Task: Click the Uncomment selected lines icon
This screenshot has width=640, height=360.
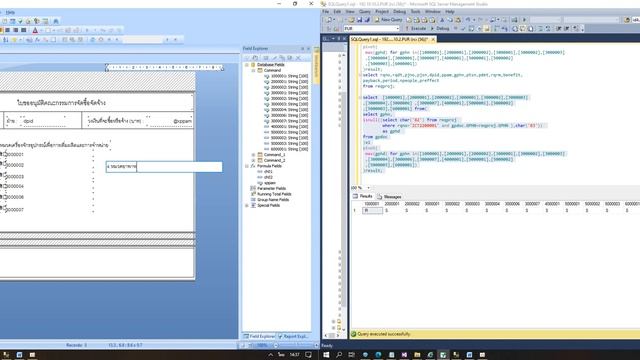Action: pyautogui.click(x=548, y=29)
